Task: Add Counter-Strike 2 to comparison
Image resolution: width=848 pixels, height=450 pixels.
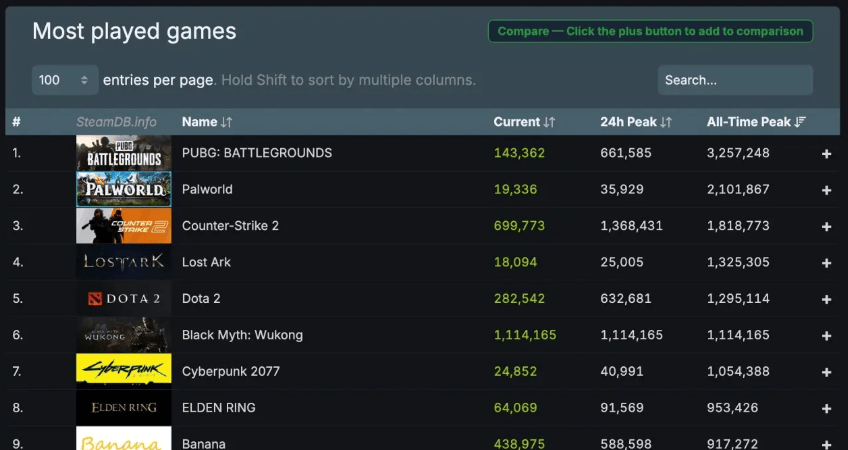Action: coord(826,227)
